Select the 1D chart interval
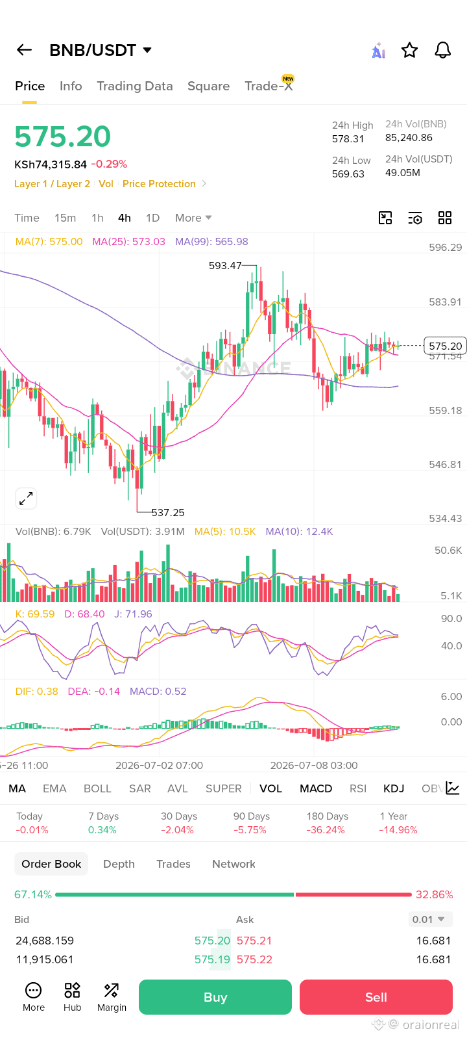Image resolution: width=467 pixels, height=1040 pixels. click(x=153, y=218)
